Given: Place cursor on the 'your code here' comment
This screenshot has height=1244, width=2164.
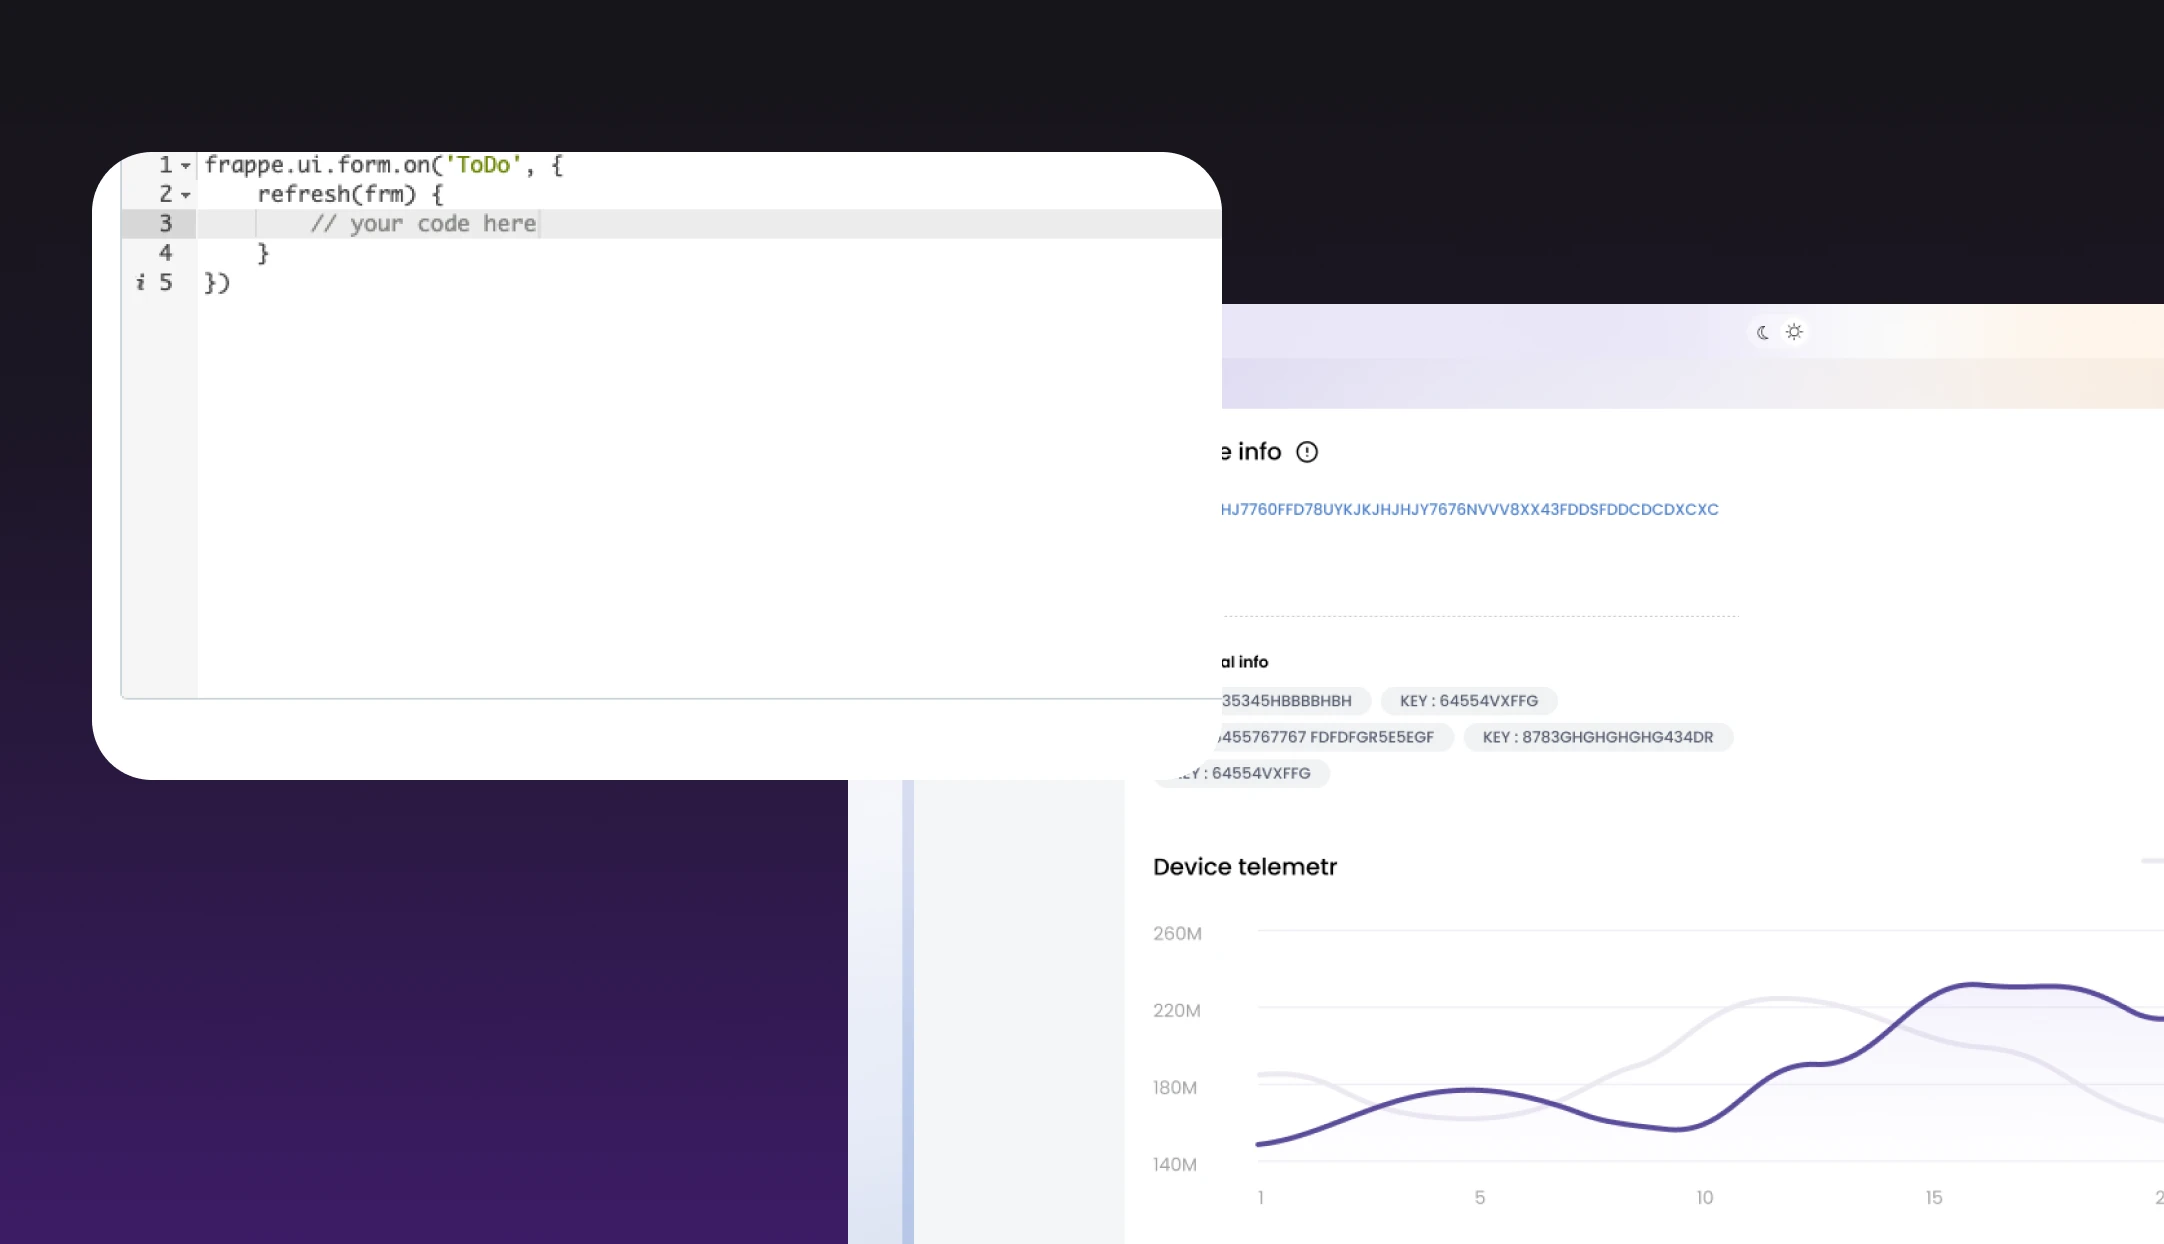Looking at the screenshot, I should point(424,224).
